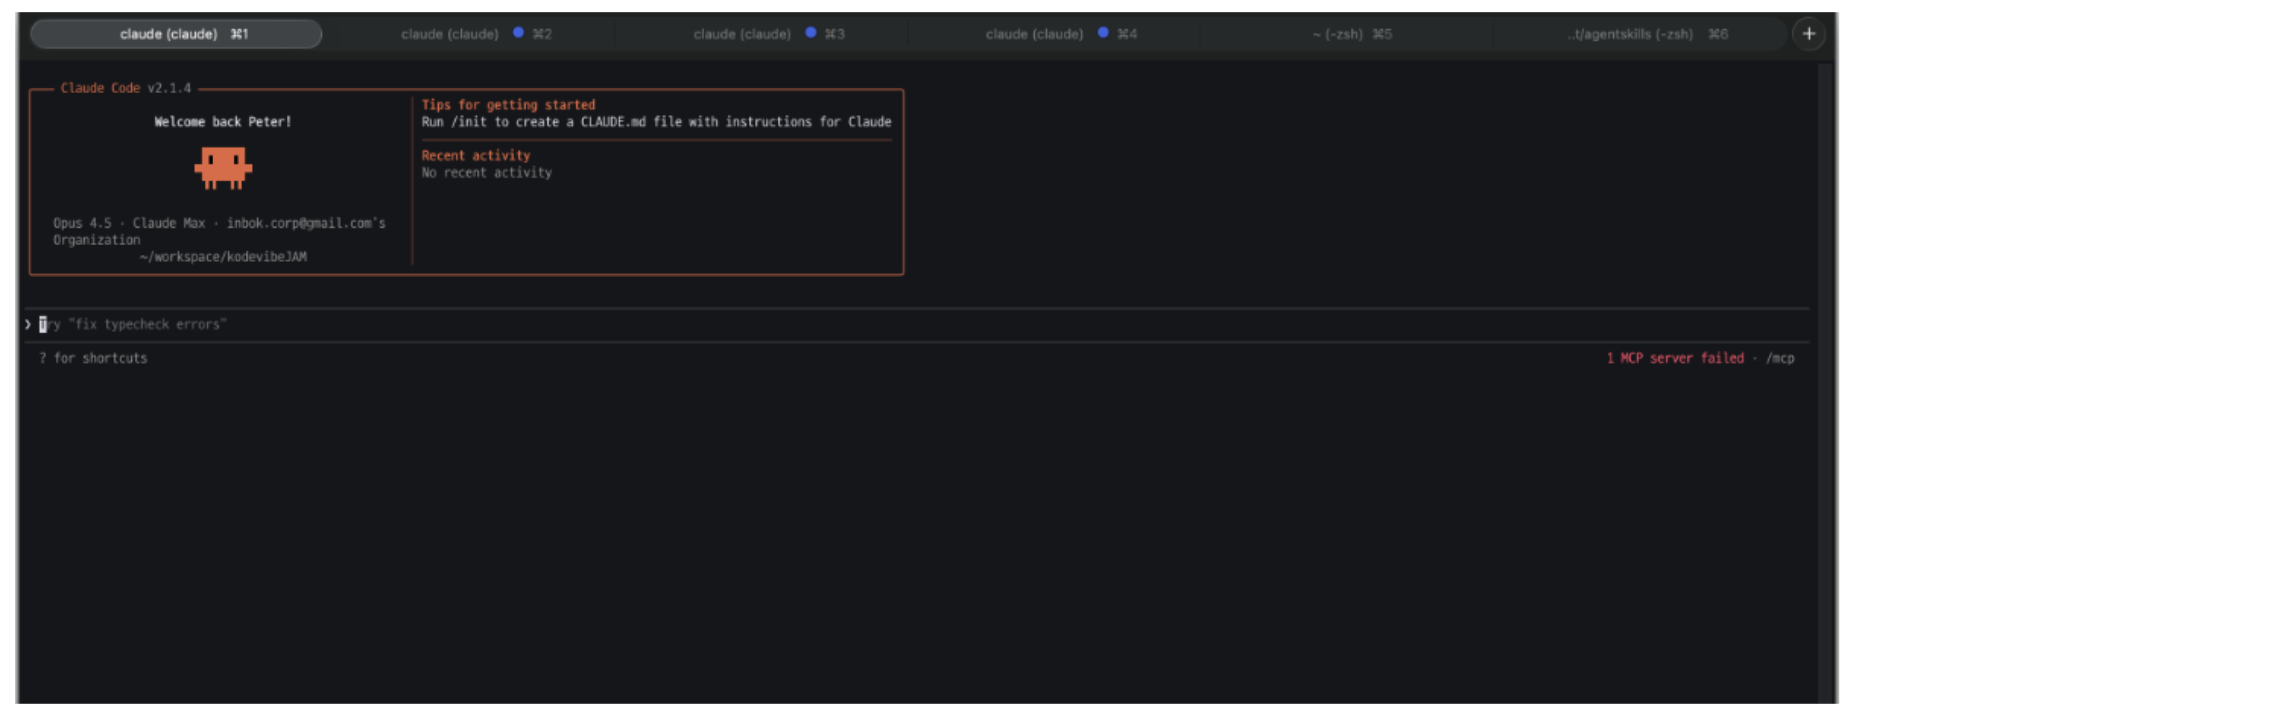Click the "Run /init to create a CLAUDE.md" tip
Viewport: 2270px width, 724px height.
pos(656,122)
